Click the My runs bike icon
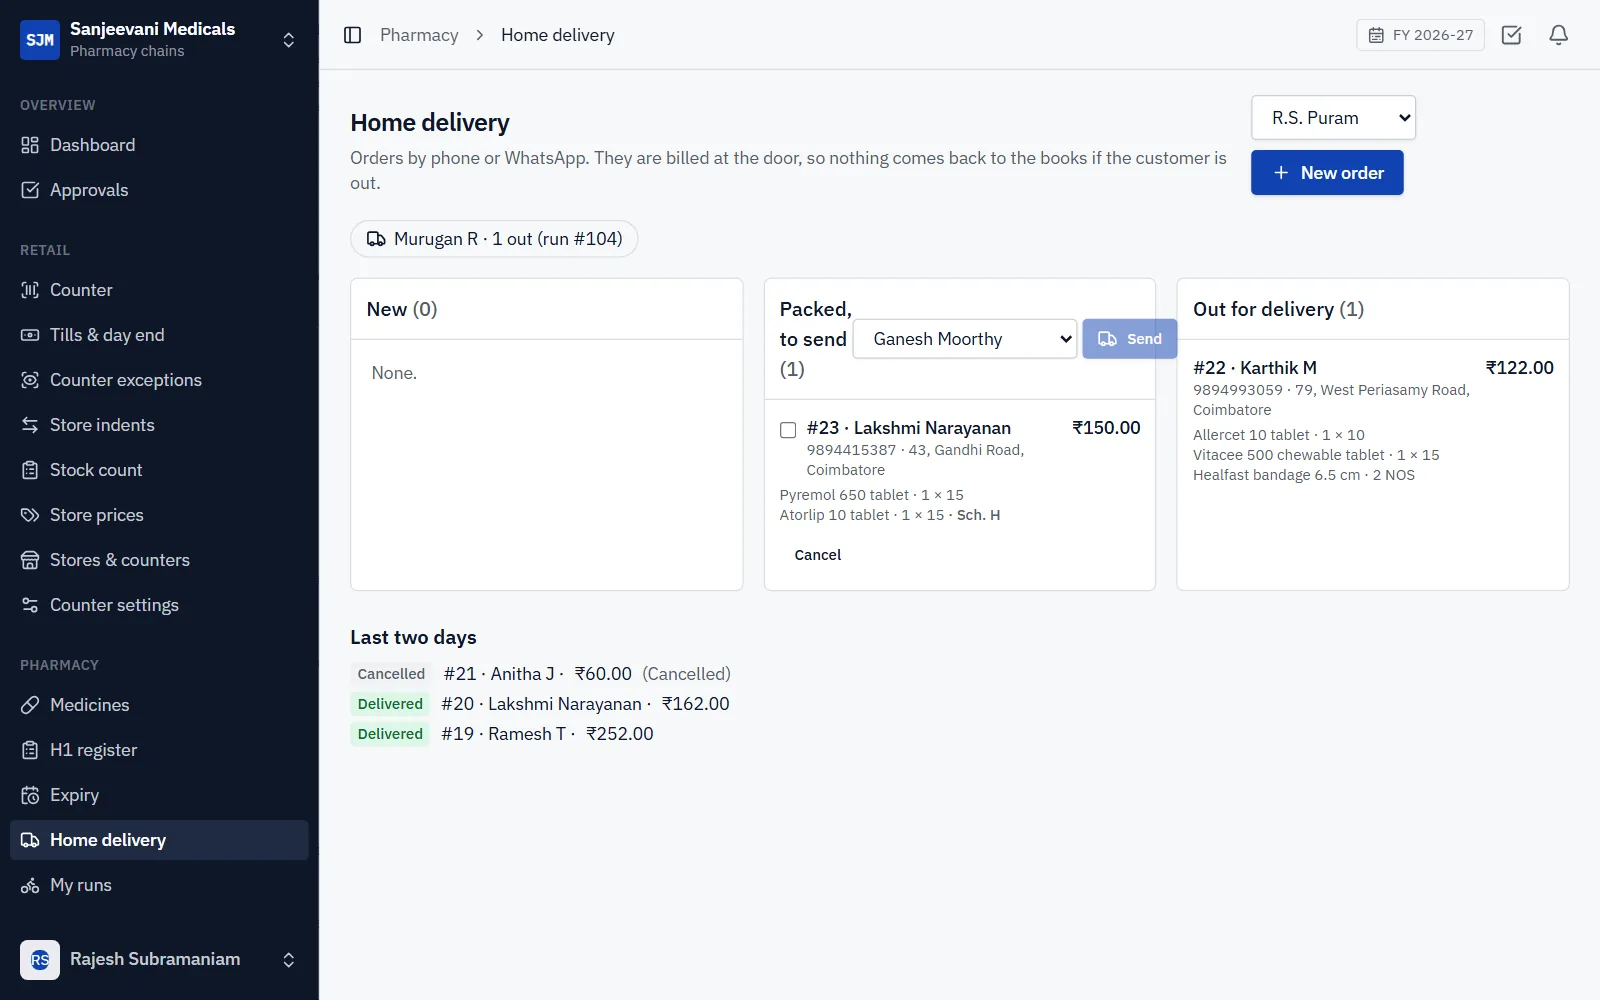This screenshot has height=1000, width=1600. pyautogui.click(x=30, y=885)
